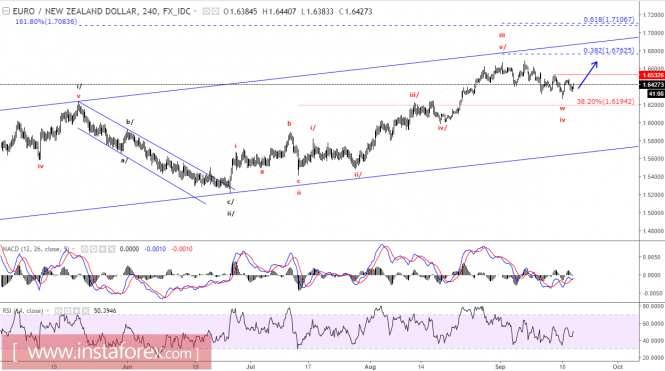This screenshot has height=371, width=665.
Task: Click 80.0000 on the RSI scale
Action: point(654,306)
